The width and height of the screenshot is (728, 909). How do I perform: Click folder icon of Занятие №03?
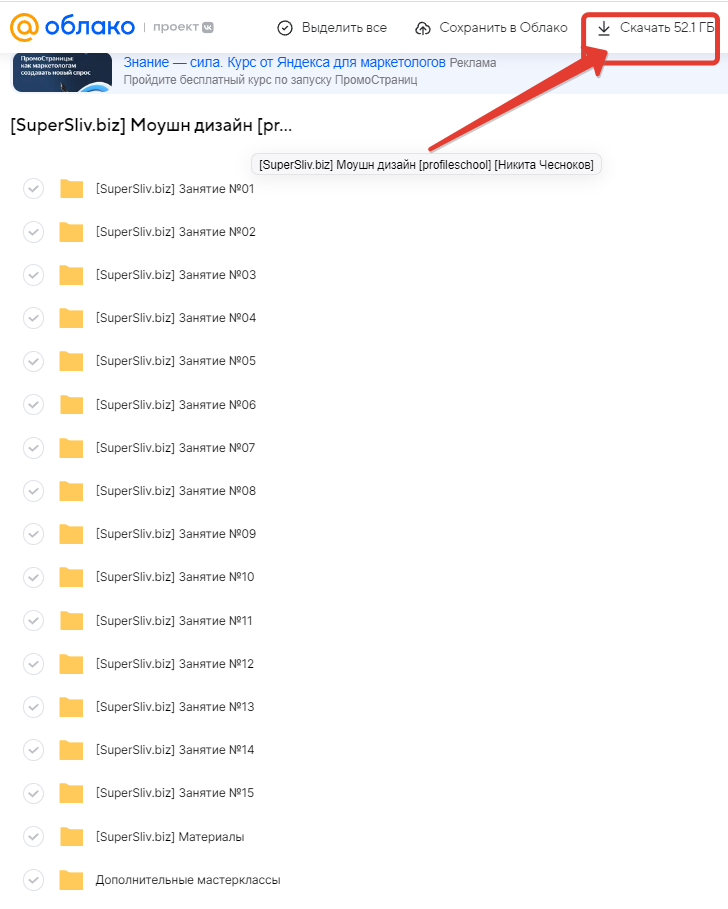tap(71, 275)
